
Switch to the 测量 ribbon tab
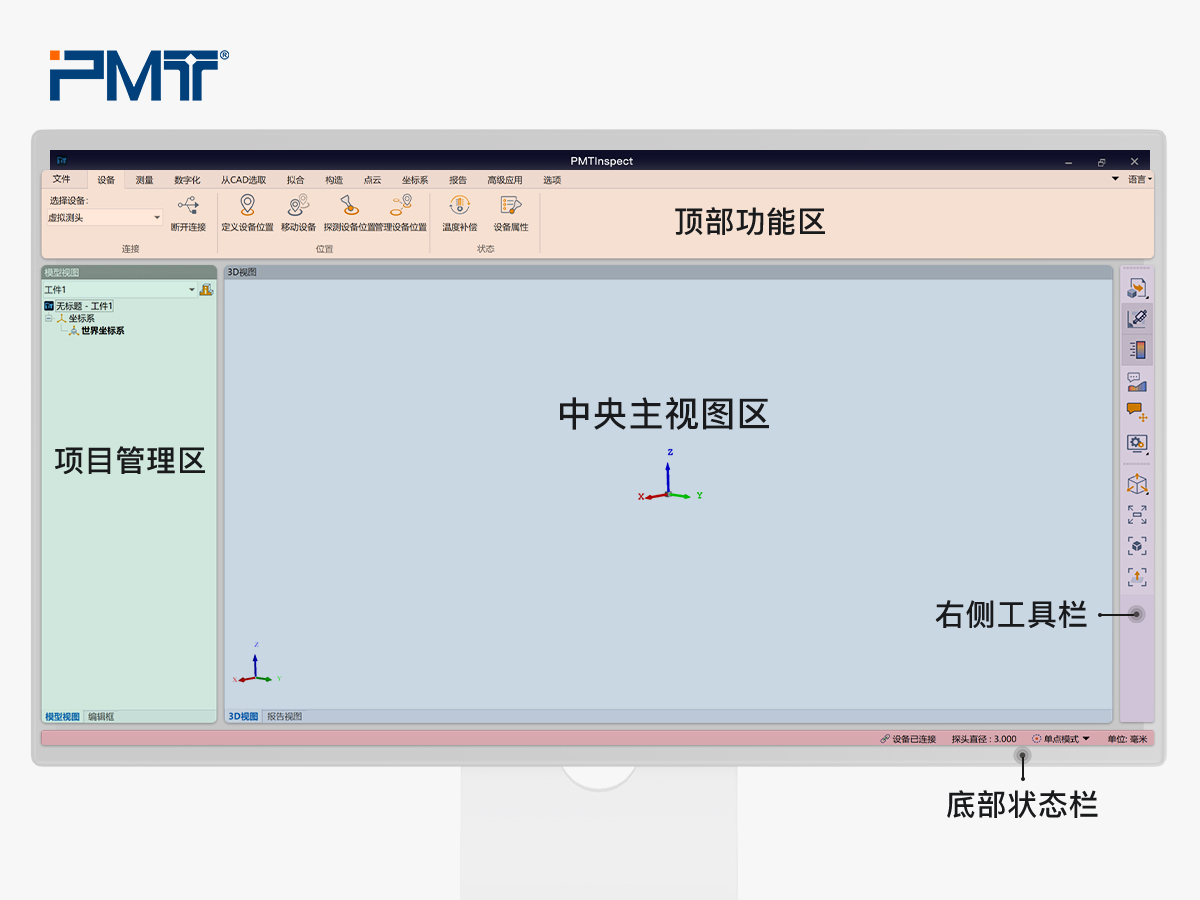click(x=145, y=180)
